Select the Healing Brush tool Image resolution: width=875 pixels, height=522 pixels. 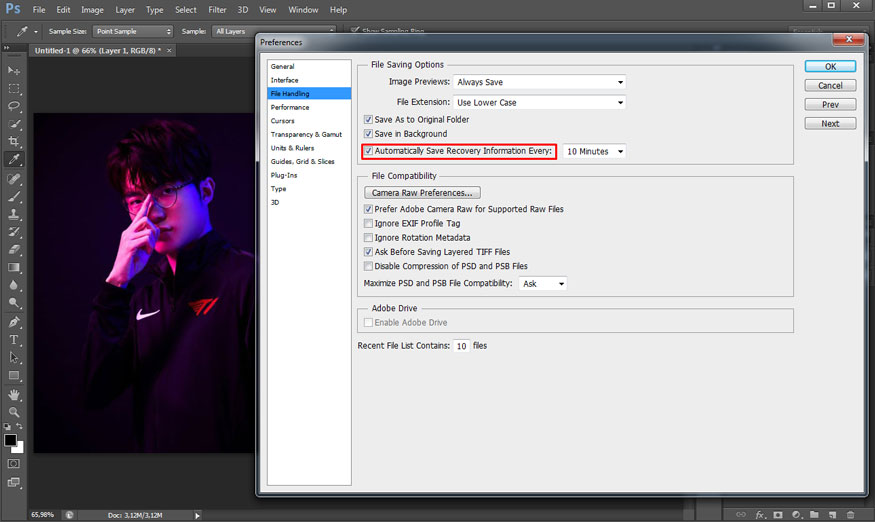point(14,179)
